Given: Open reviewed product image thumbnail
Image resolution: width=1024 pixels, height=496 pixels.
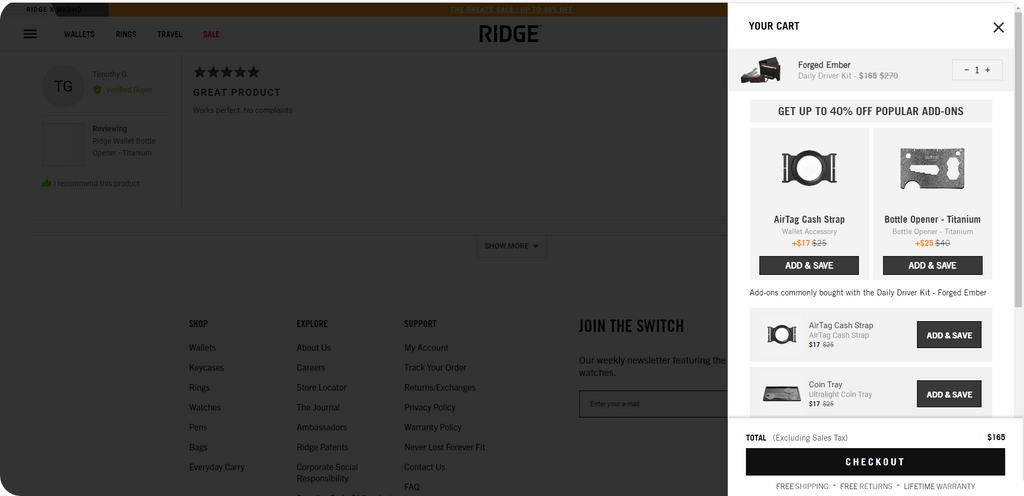Looking at the screenshot, I should (x=63, y=144).
